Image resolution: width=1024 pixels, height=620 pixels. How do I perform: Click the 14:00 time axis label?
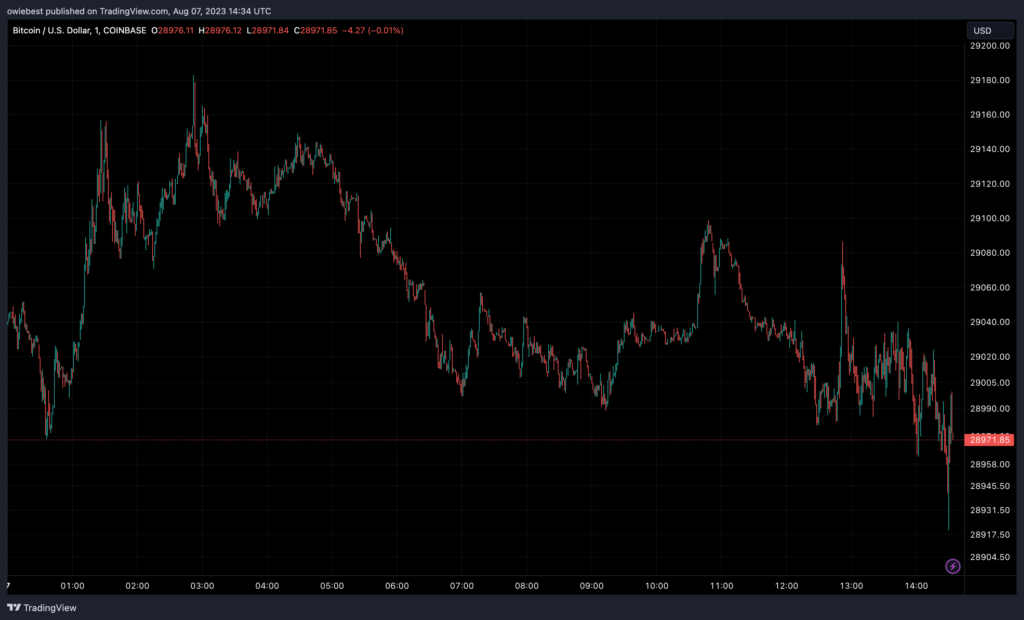(x=916, y=586)
